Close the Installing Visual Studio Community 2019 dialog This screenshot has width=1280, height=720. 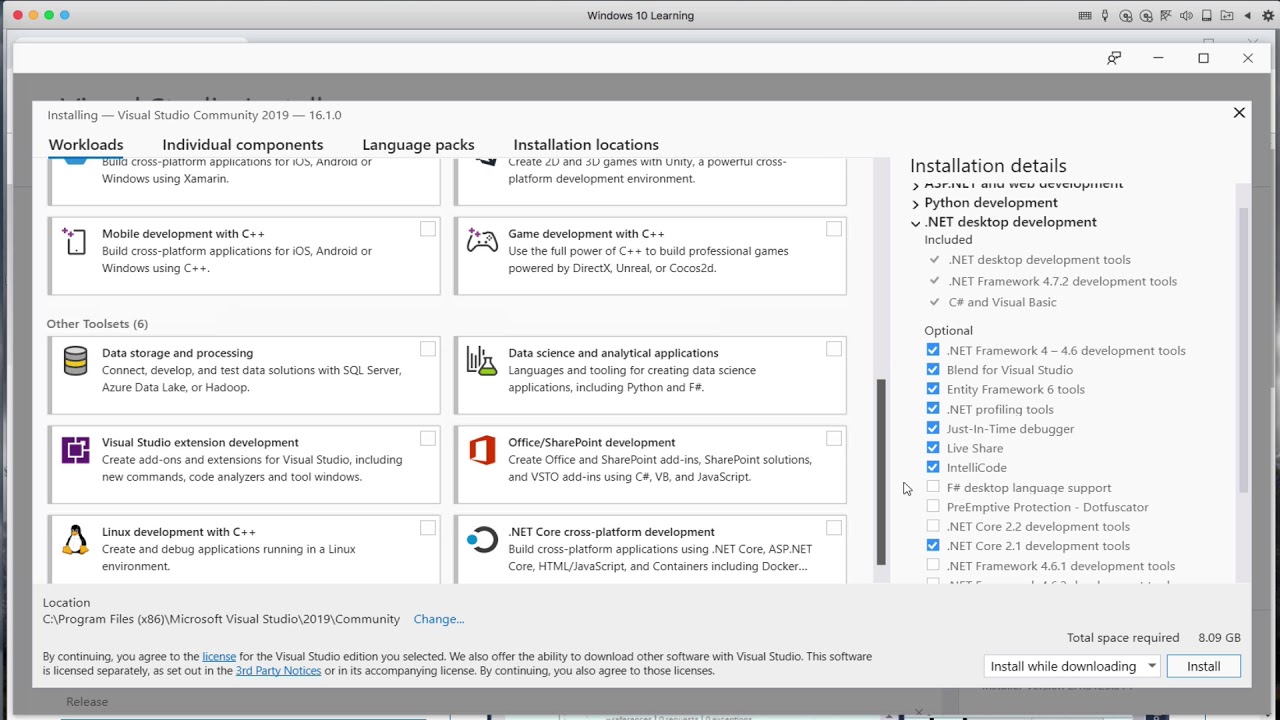coord(1239,113)
